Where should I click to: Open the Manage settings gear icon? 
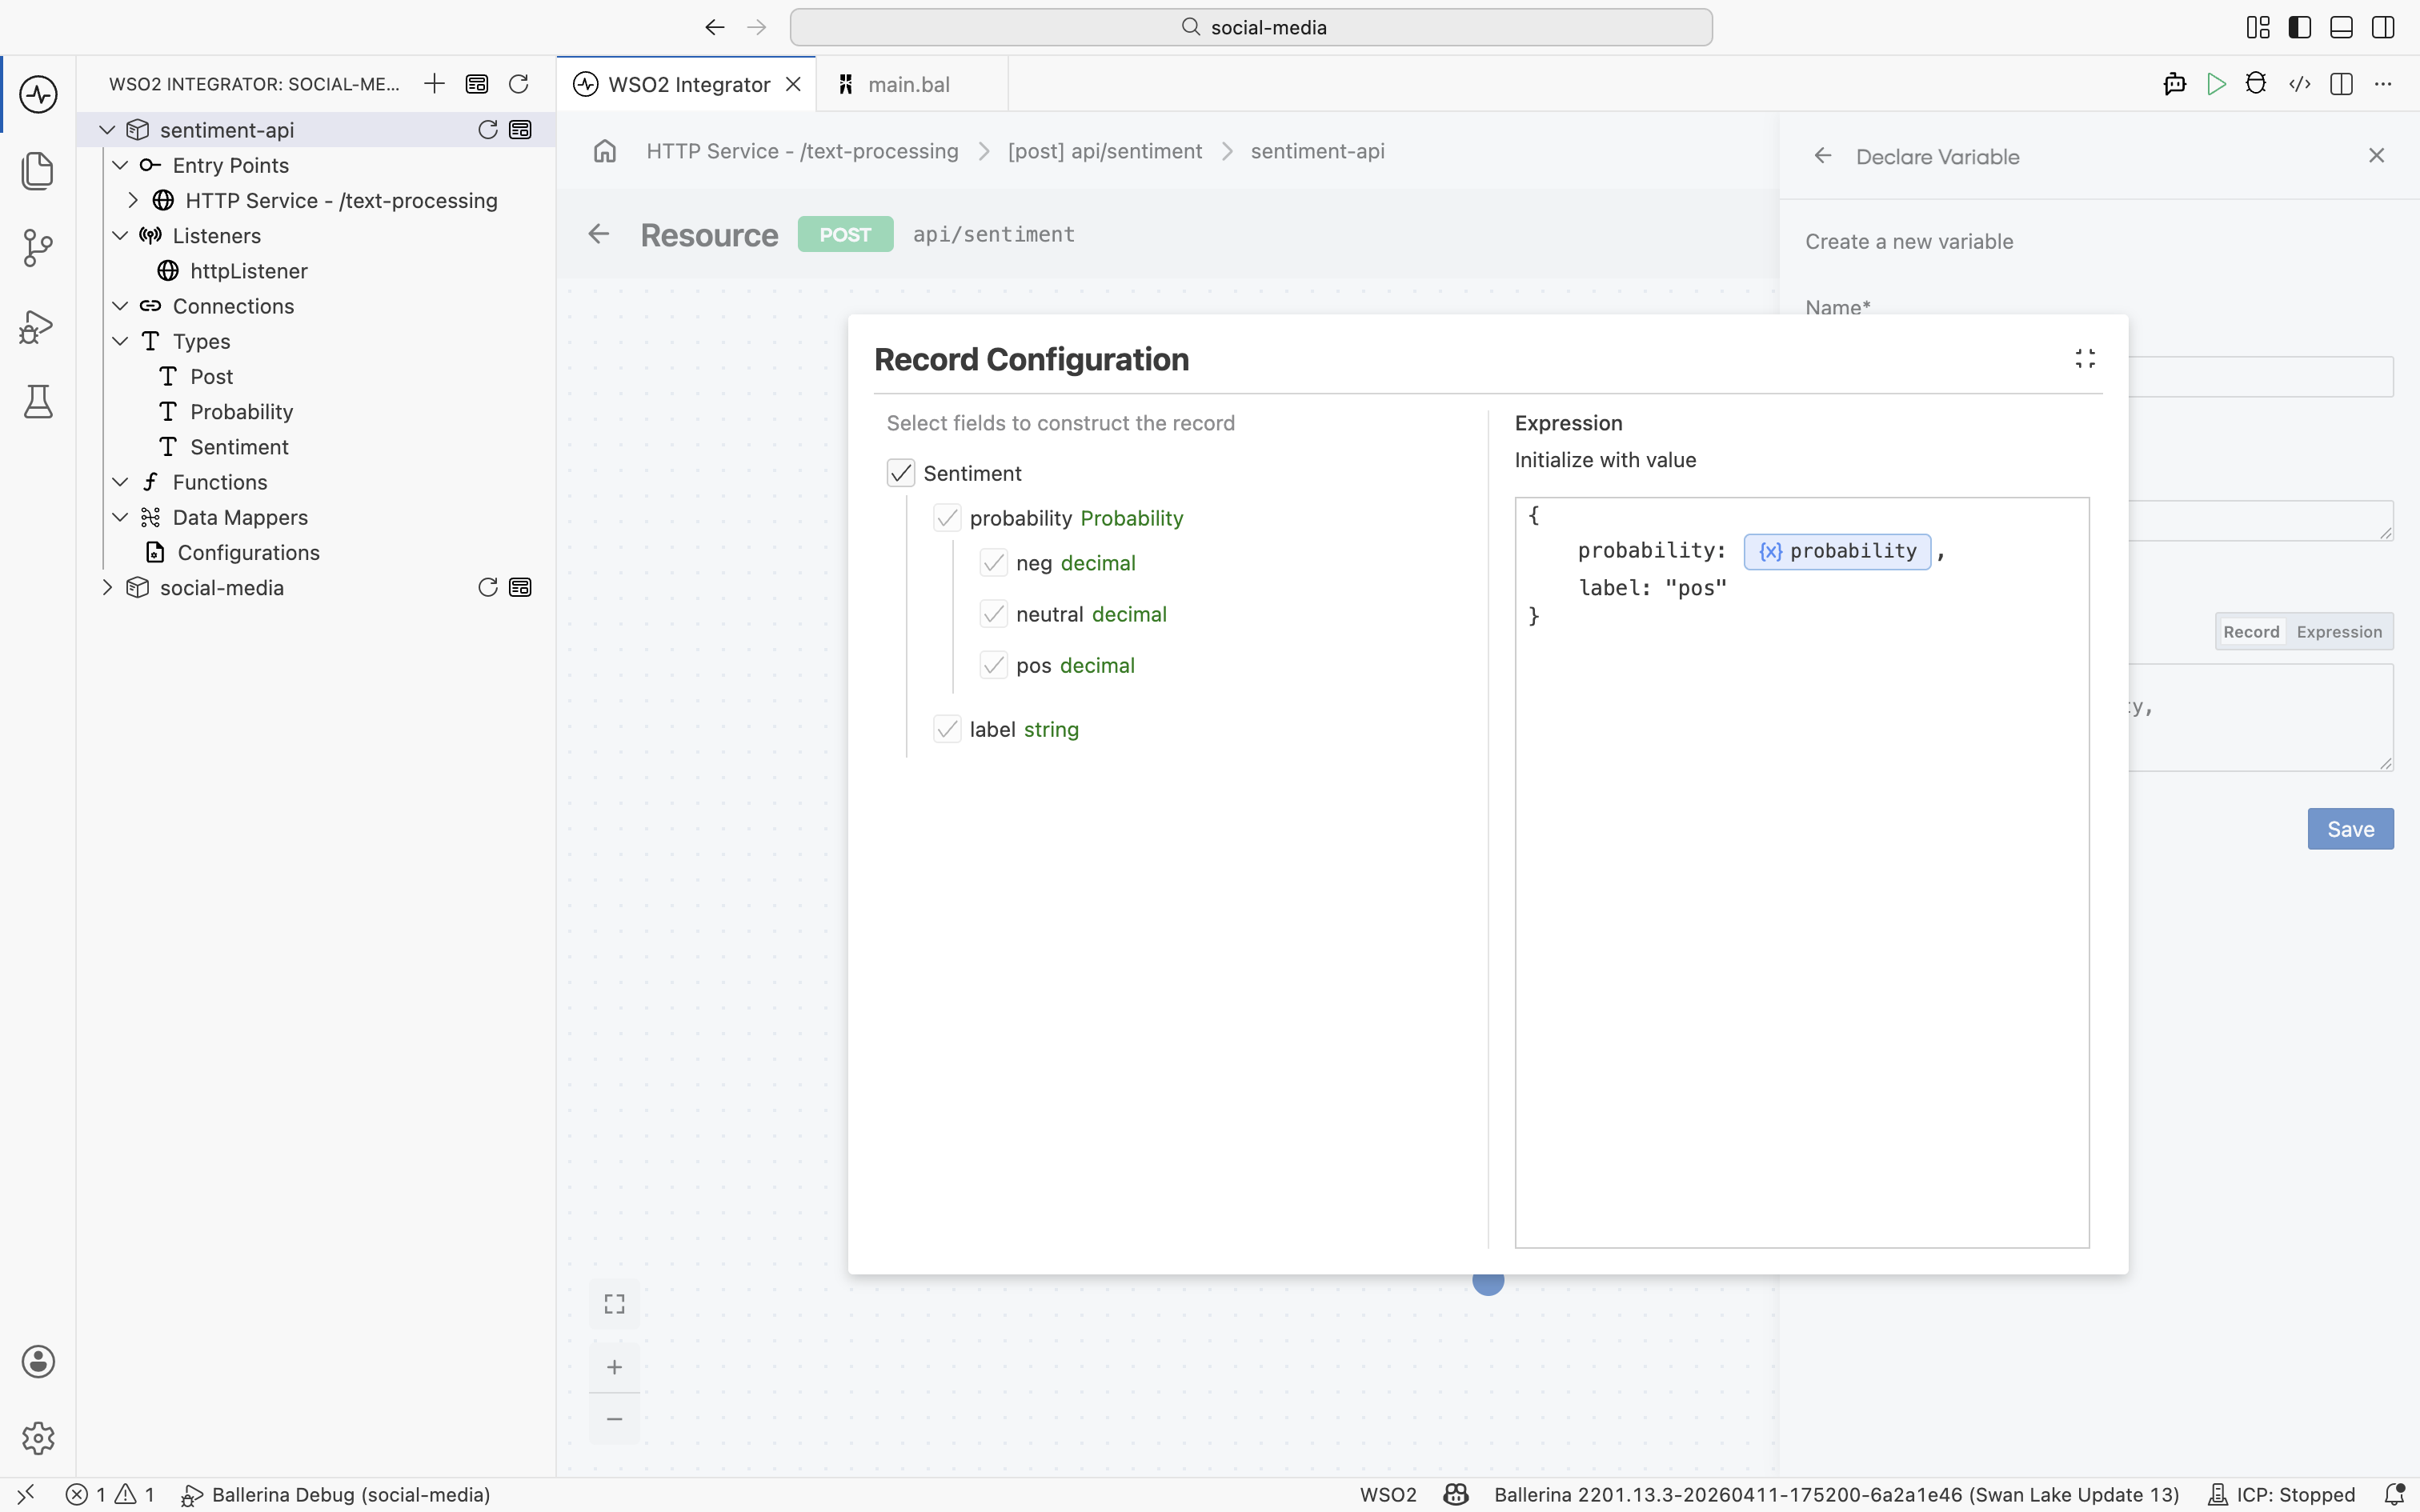38,1438
